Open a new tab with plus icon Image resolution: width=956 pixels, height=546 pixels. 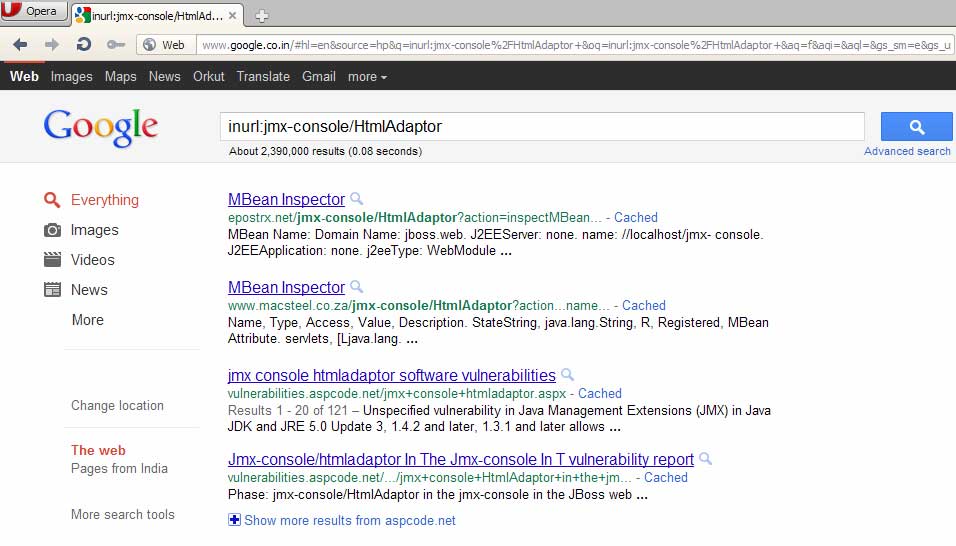pos(262,15)
